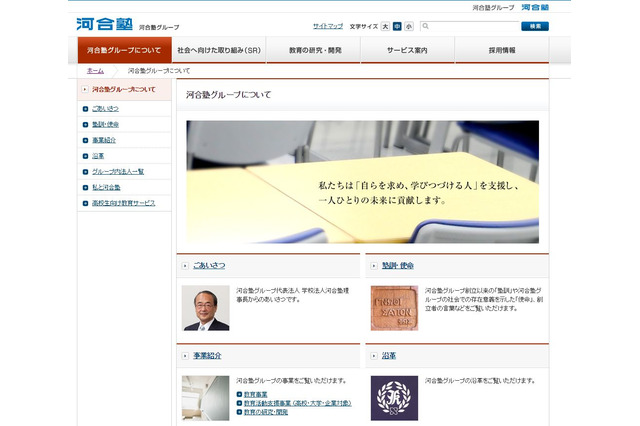Click bullet icon beside 教育活動支援事業 link
This screenshot has height=426, width=640.
(x=239, y=403)
